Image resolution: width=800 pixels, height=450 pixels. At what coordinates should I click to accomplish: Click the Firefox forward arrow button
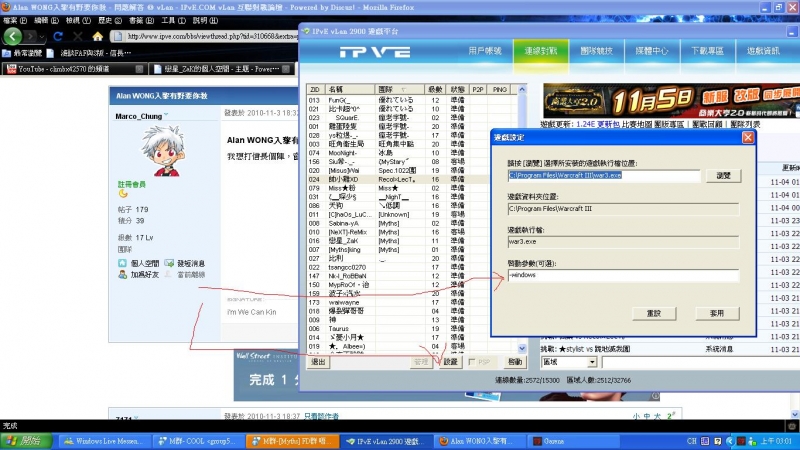[x=31, y=36]
